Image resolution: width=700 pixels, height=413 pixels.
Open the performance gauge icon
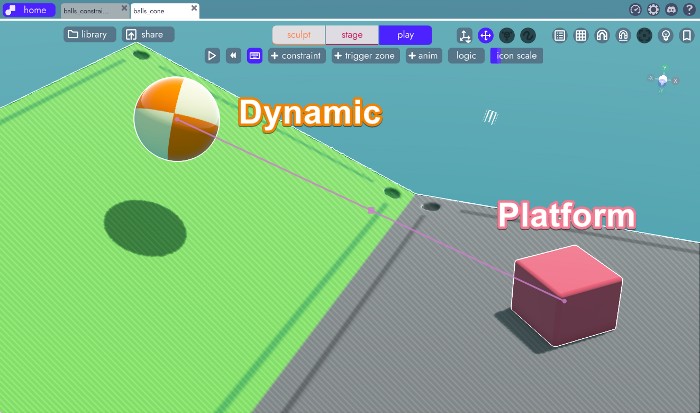pyautogui.click(x=635, y=10)
